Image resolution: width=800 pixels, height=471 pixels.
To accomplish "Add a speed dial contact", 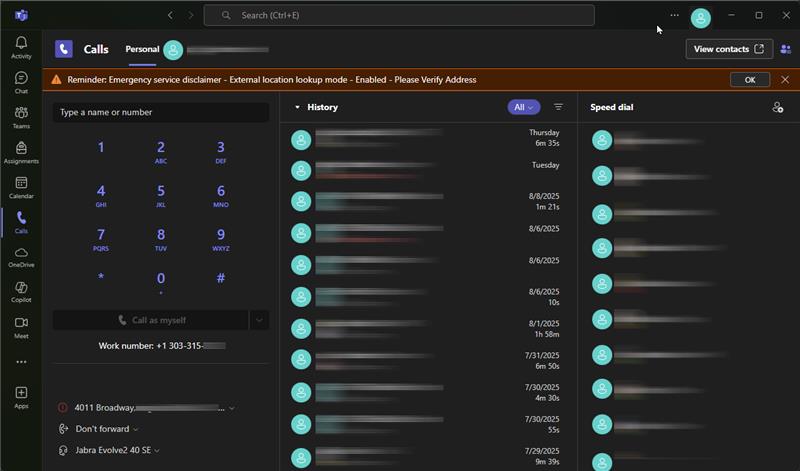I will click(x=778, y=107).
